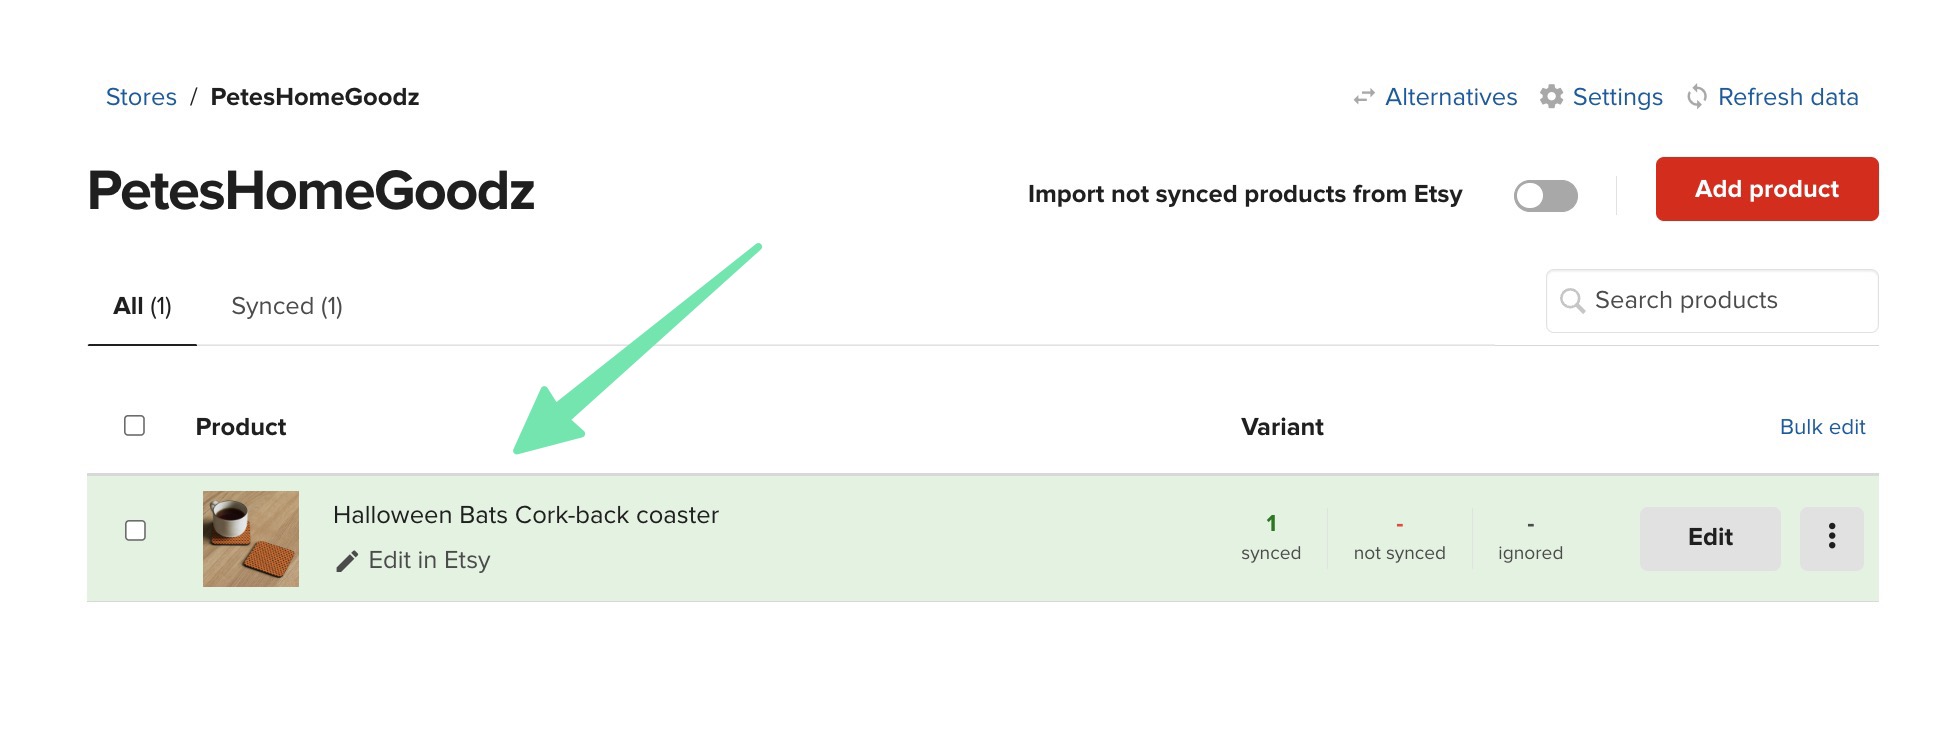
Task: Open Edit in Etsy for the coaster
Action: (428, 560)
